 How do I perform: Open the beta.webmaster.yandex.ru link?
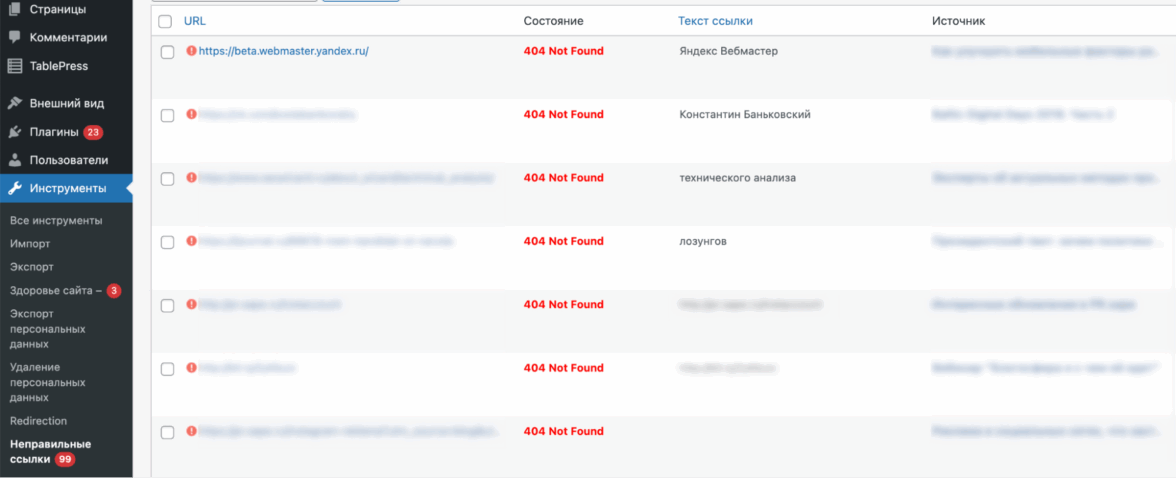(x=283, y=51)
